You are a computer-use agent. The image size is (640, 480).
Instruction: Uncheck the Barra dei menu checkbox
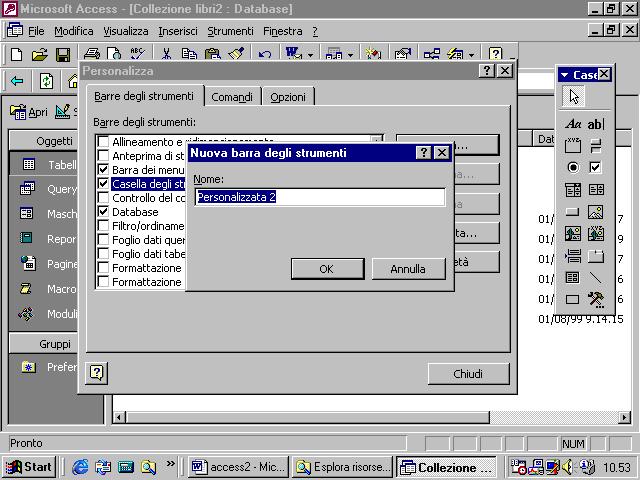coord(103,169)
